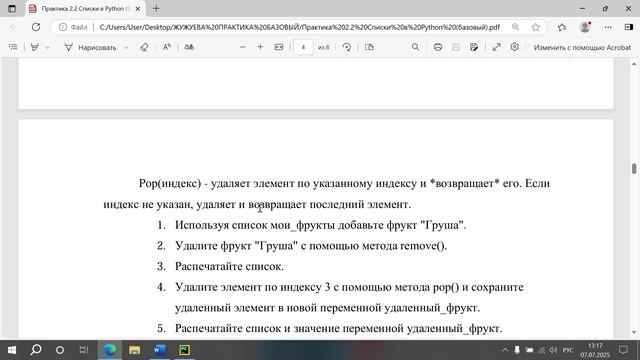
Task: Click the address bar file path
Action: tap(300, 27)
